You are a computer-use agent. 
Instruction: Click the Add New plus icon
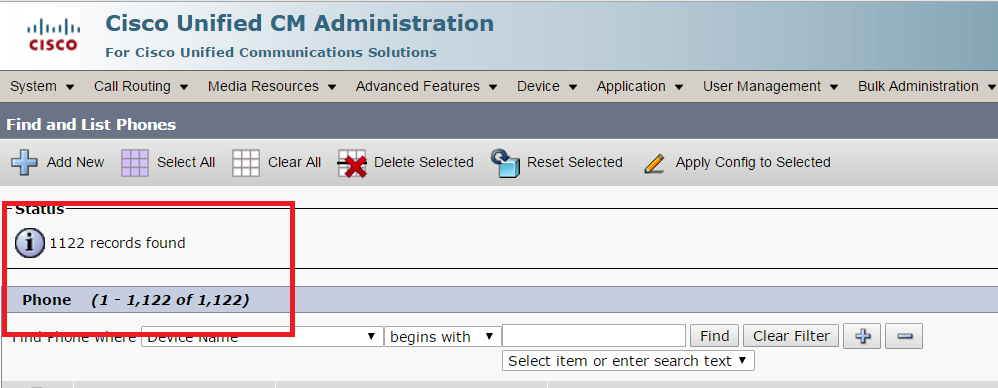click(24, 162)
